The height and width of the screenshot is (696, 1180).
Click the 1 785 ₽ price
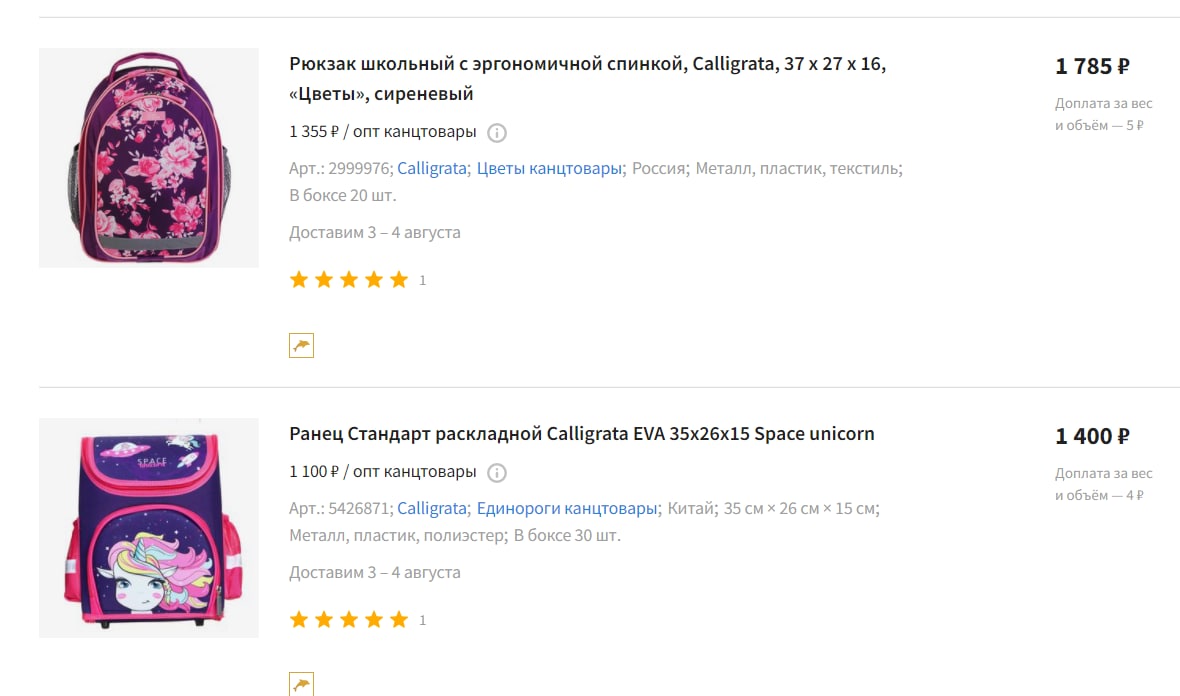coord(1092,67)
